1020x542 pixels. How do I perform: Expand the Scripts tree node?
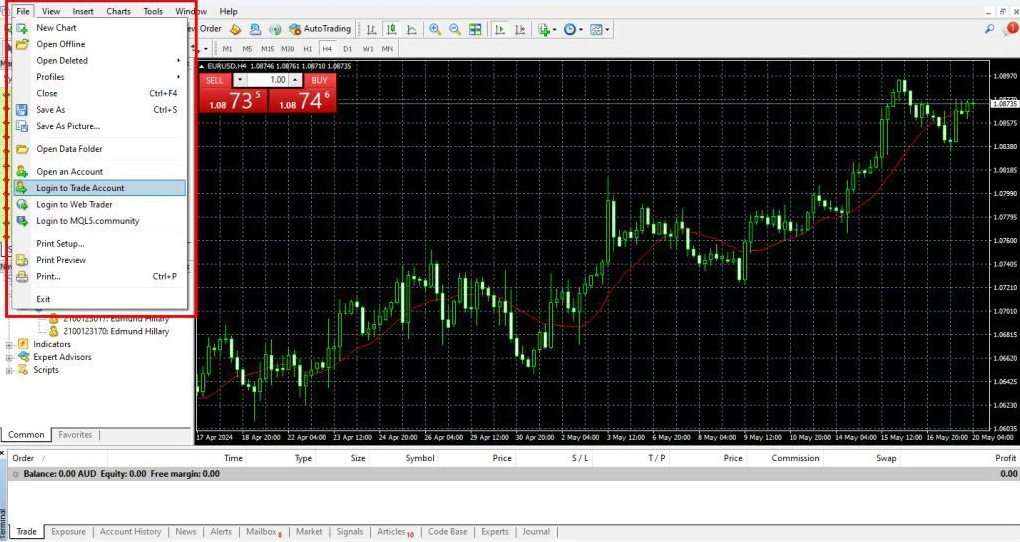9,371
